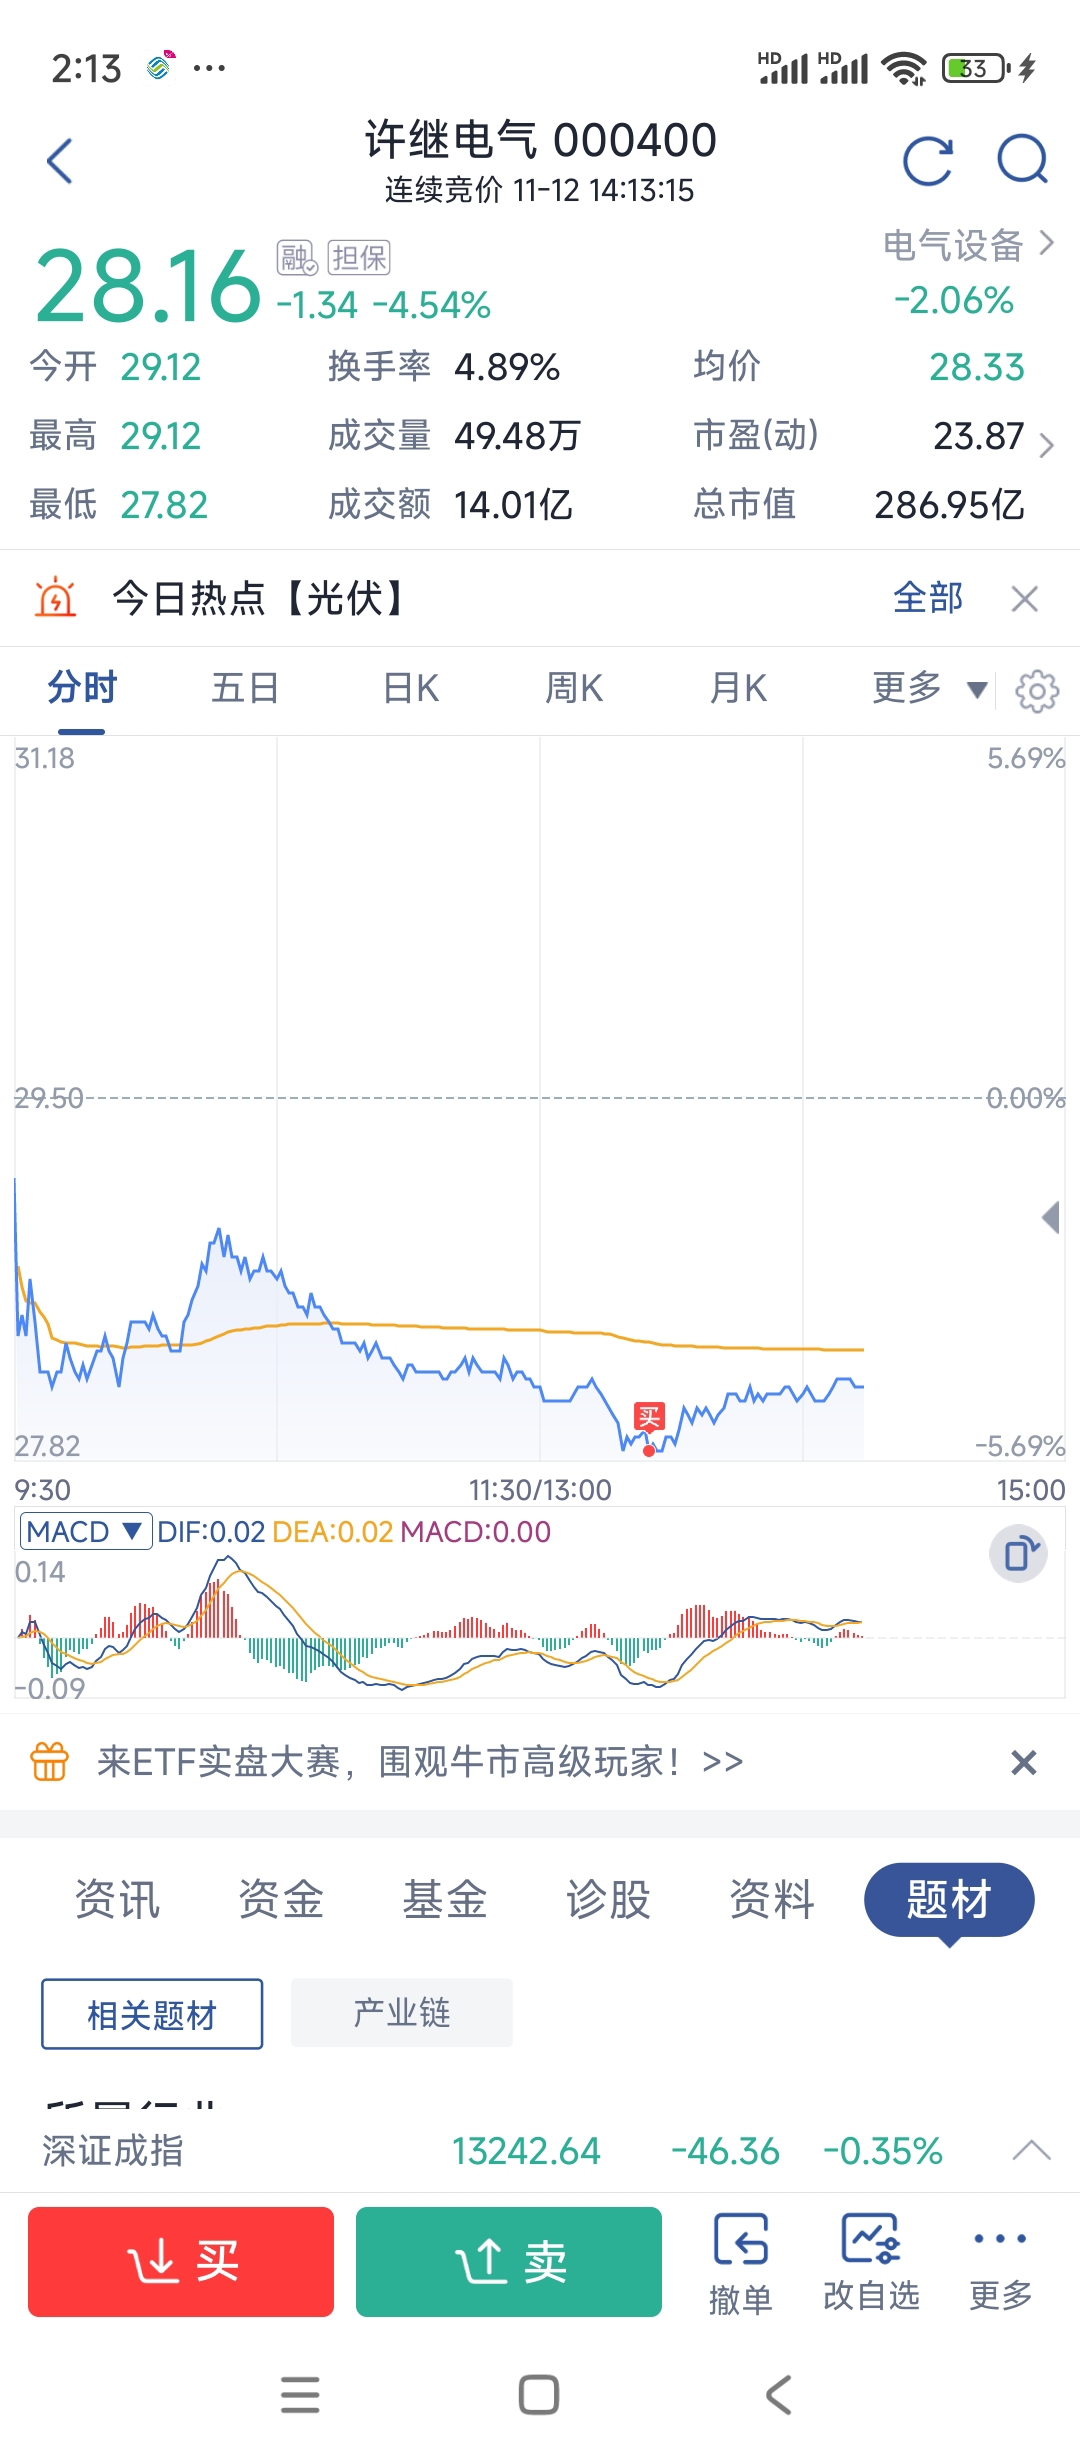This screenshot has width=1080, height=2460.
Task: Open the 资金 tab
Action: [281, 1899]
